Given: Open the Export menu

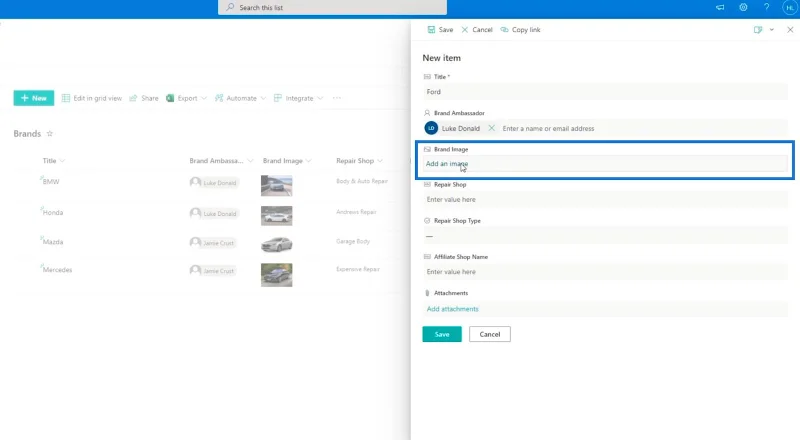Looking at the screenshot, I should pos(186,98).
